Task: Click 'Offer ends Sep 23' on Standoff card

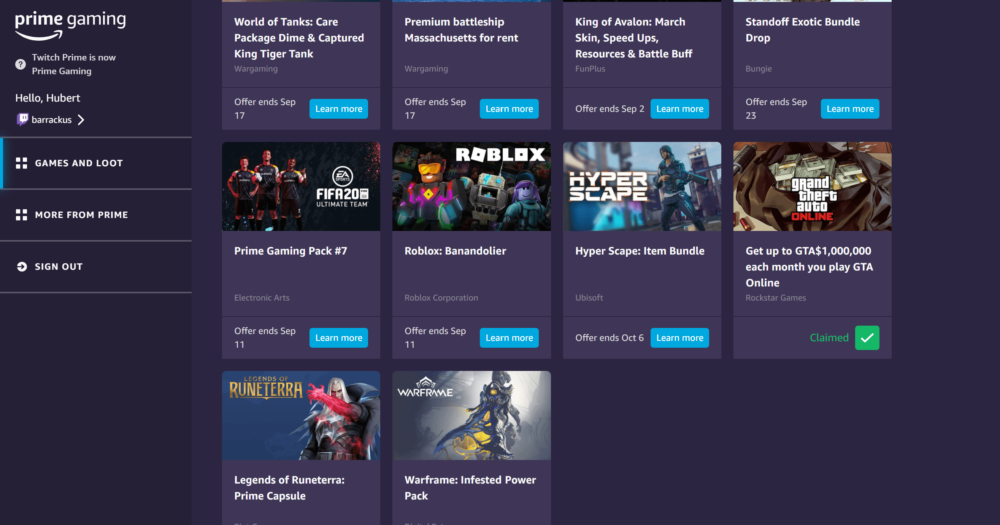Action: tap(776, 108)
